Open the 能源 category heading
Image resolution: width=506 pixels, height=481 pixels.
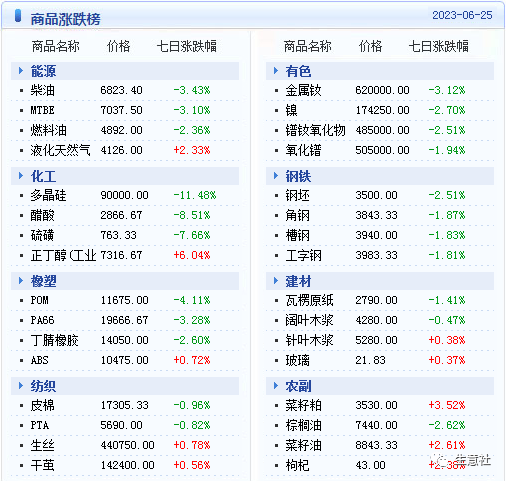pos(43,71)
